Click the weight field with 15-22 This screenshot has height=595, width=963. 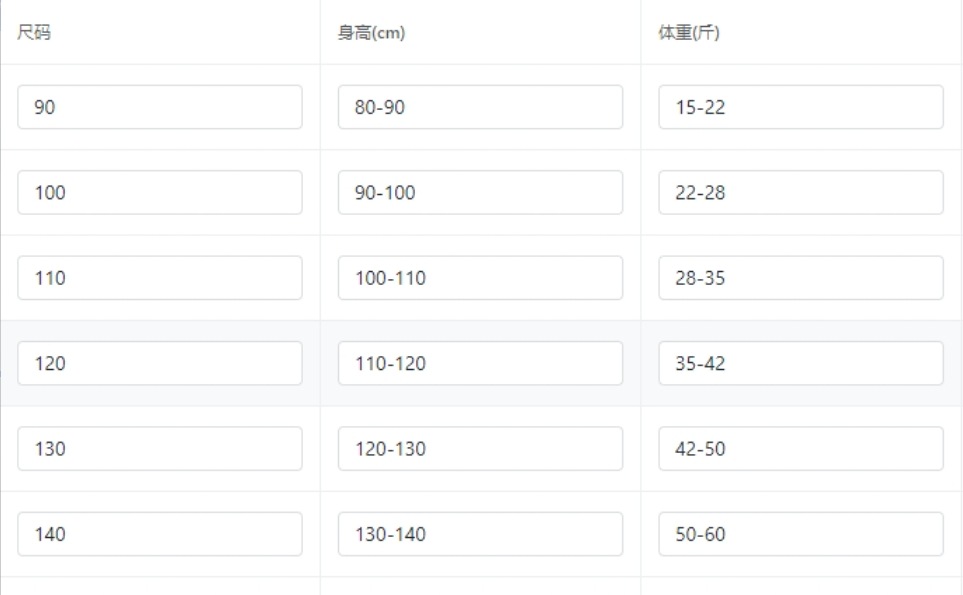pyautogui.click(x=801, y=107)
